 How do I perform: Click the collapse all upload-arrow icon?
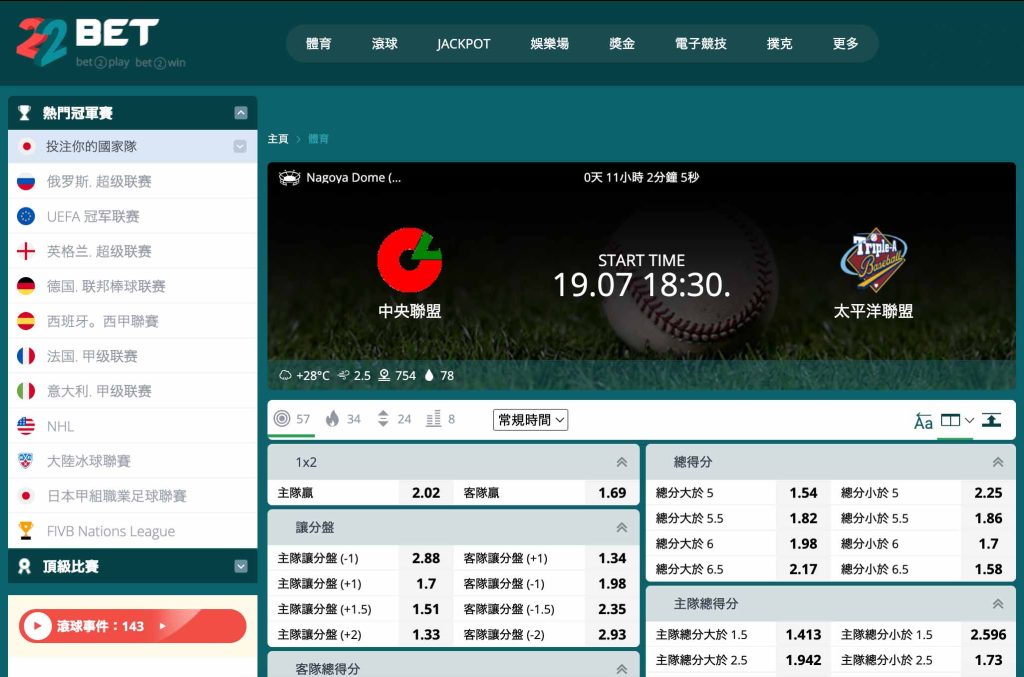point(991,420)
